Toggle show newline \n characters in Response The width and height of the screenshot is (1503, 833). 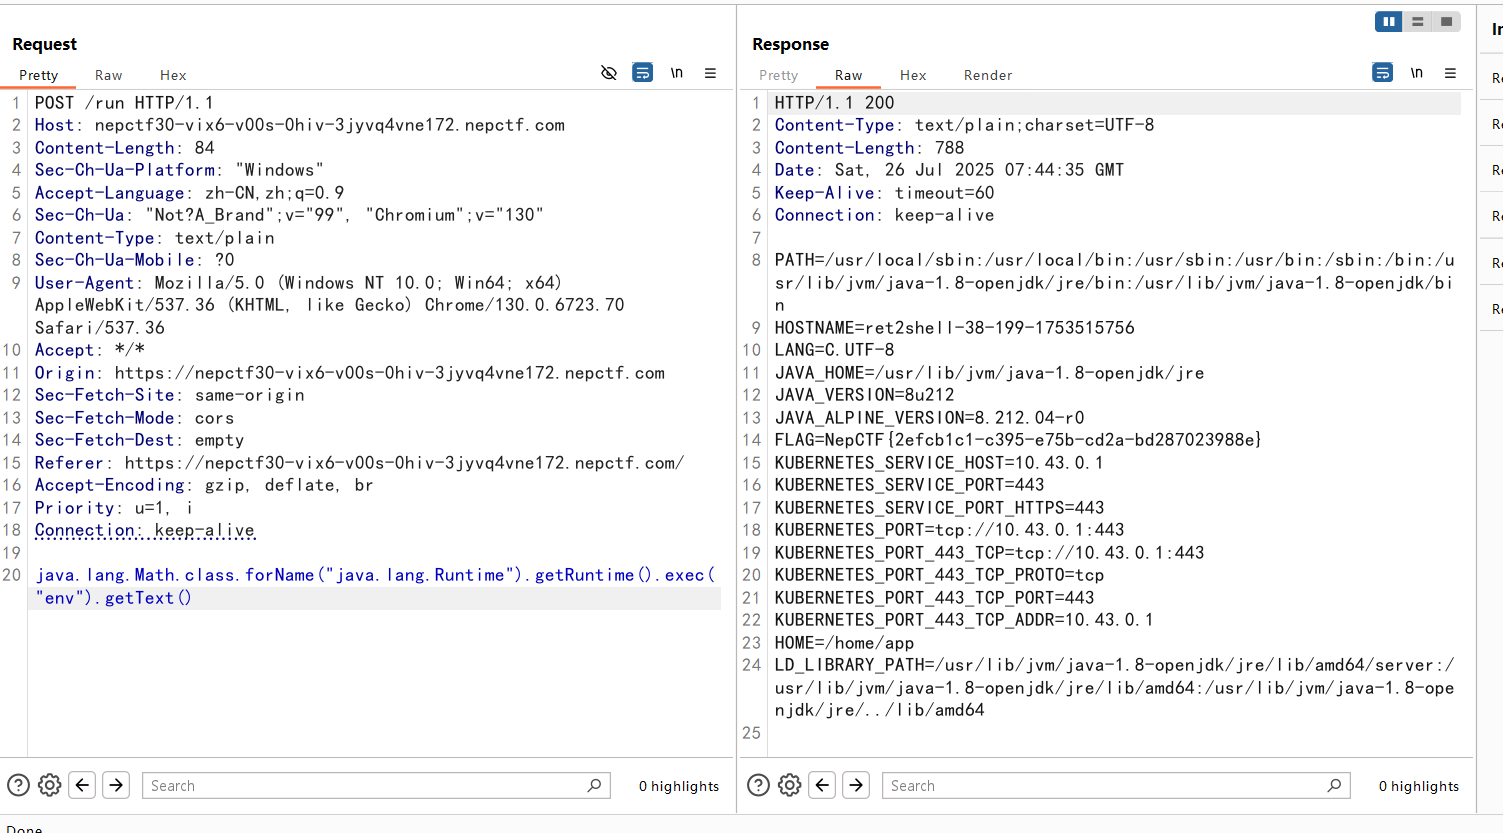(x=1417, y=73)
